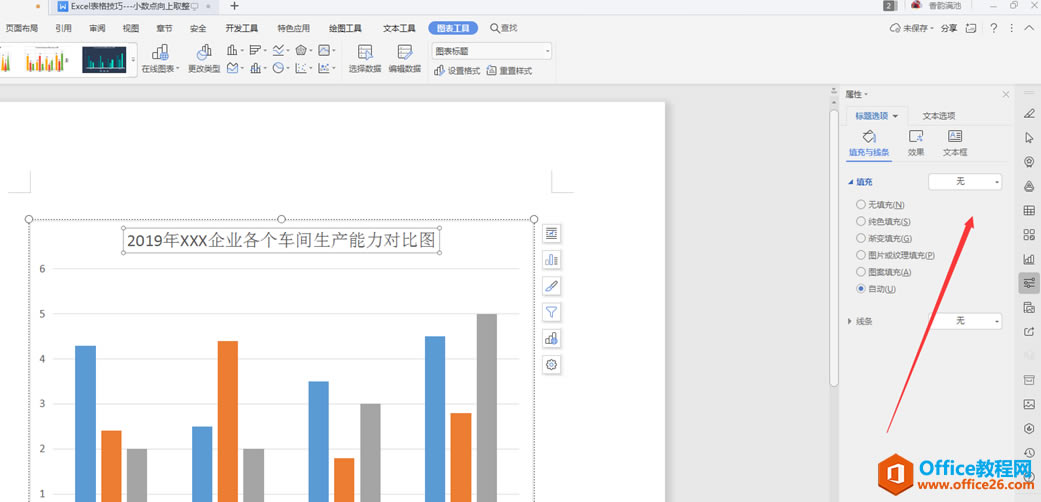Select 渐变填充(G) gradient fill option

pos(884,238)
